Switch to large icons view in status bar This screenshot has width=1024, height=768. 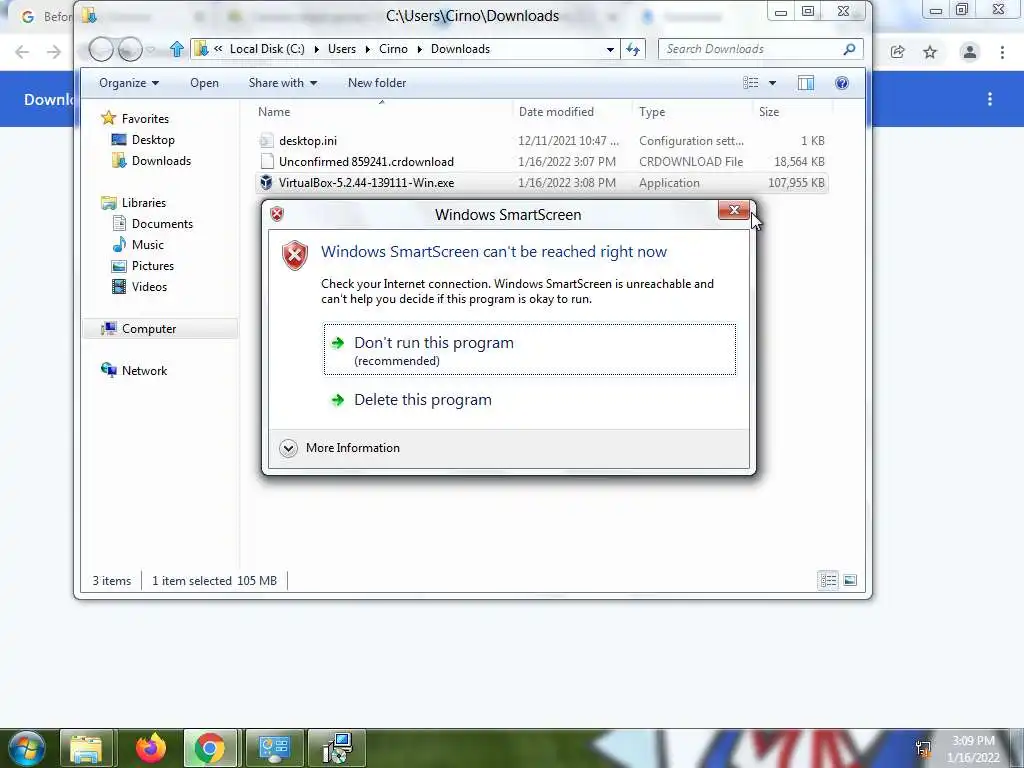click(850, 580)
